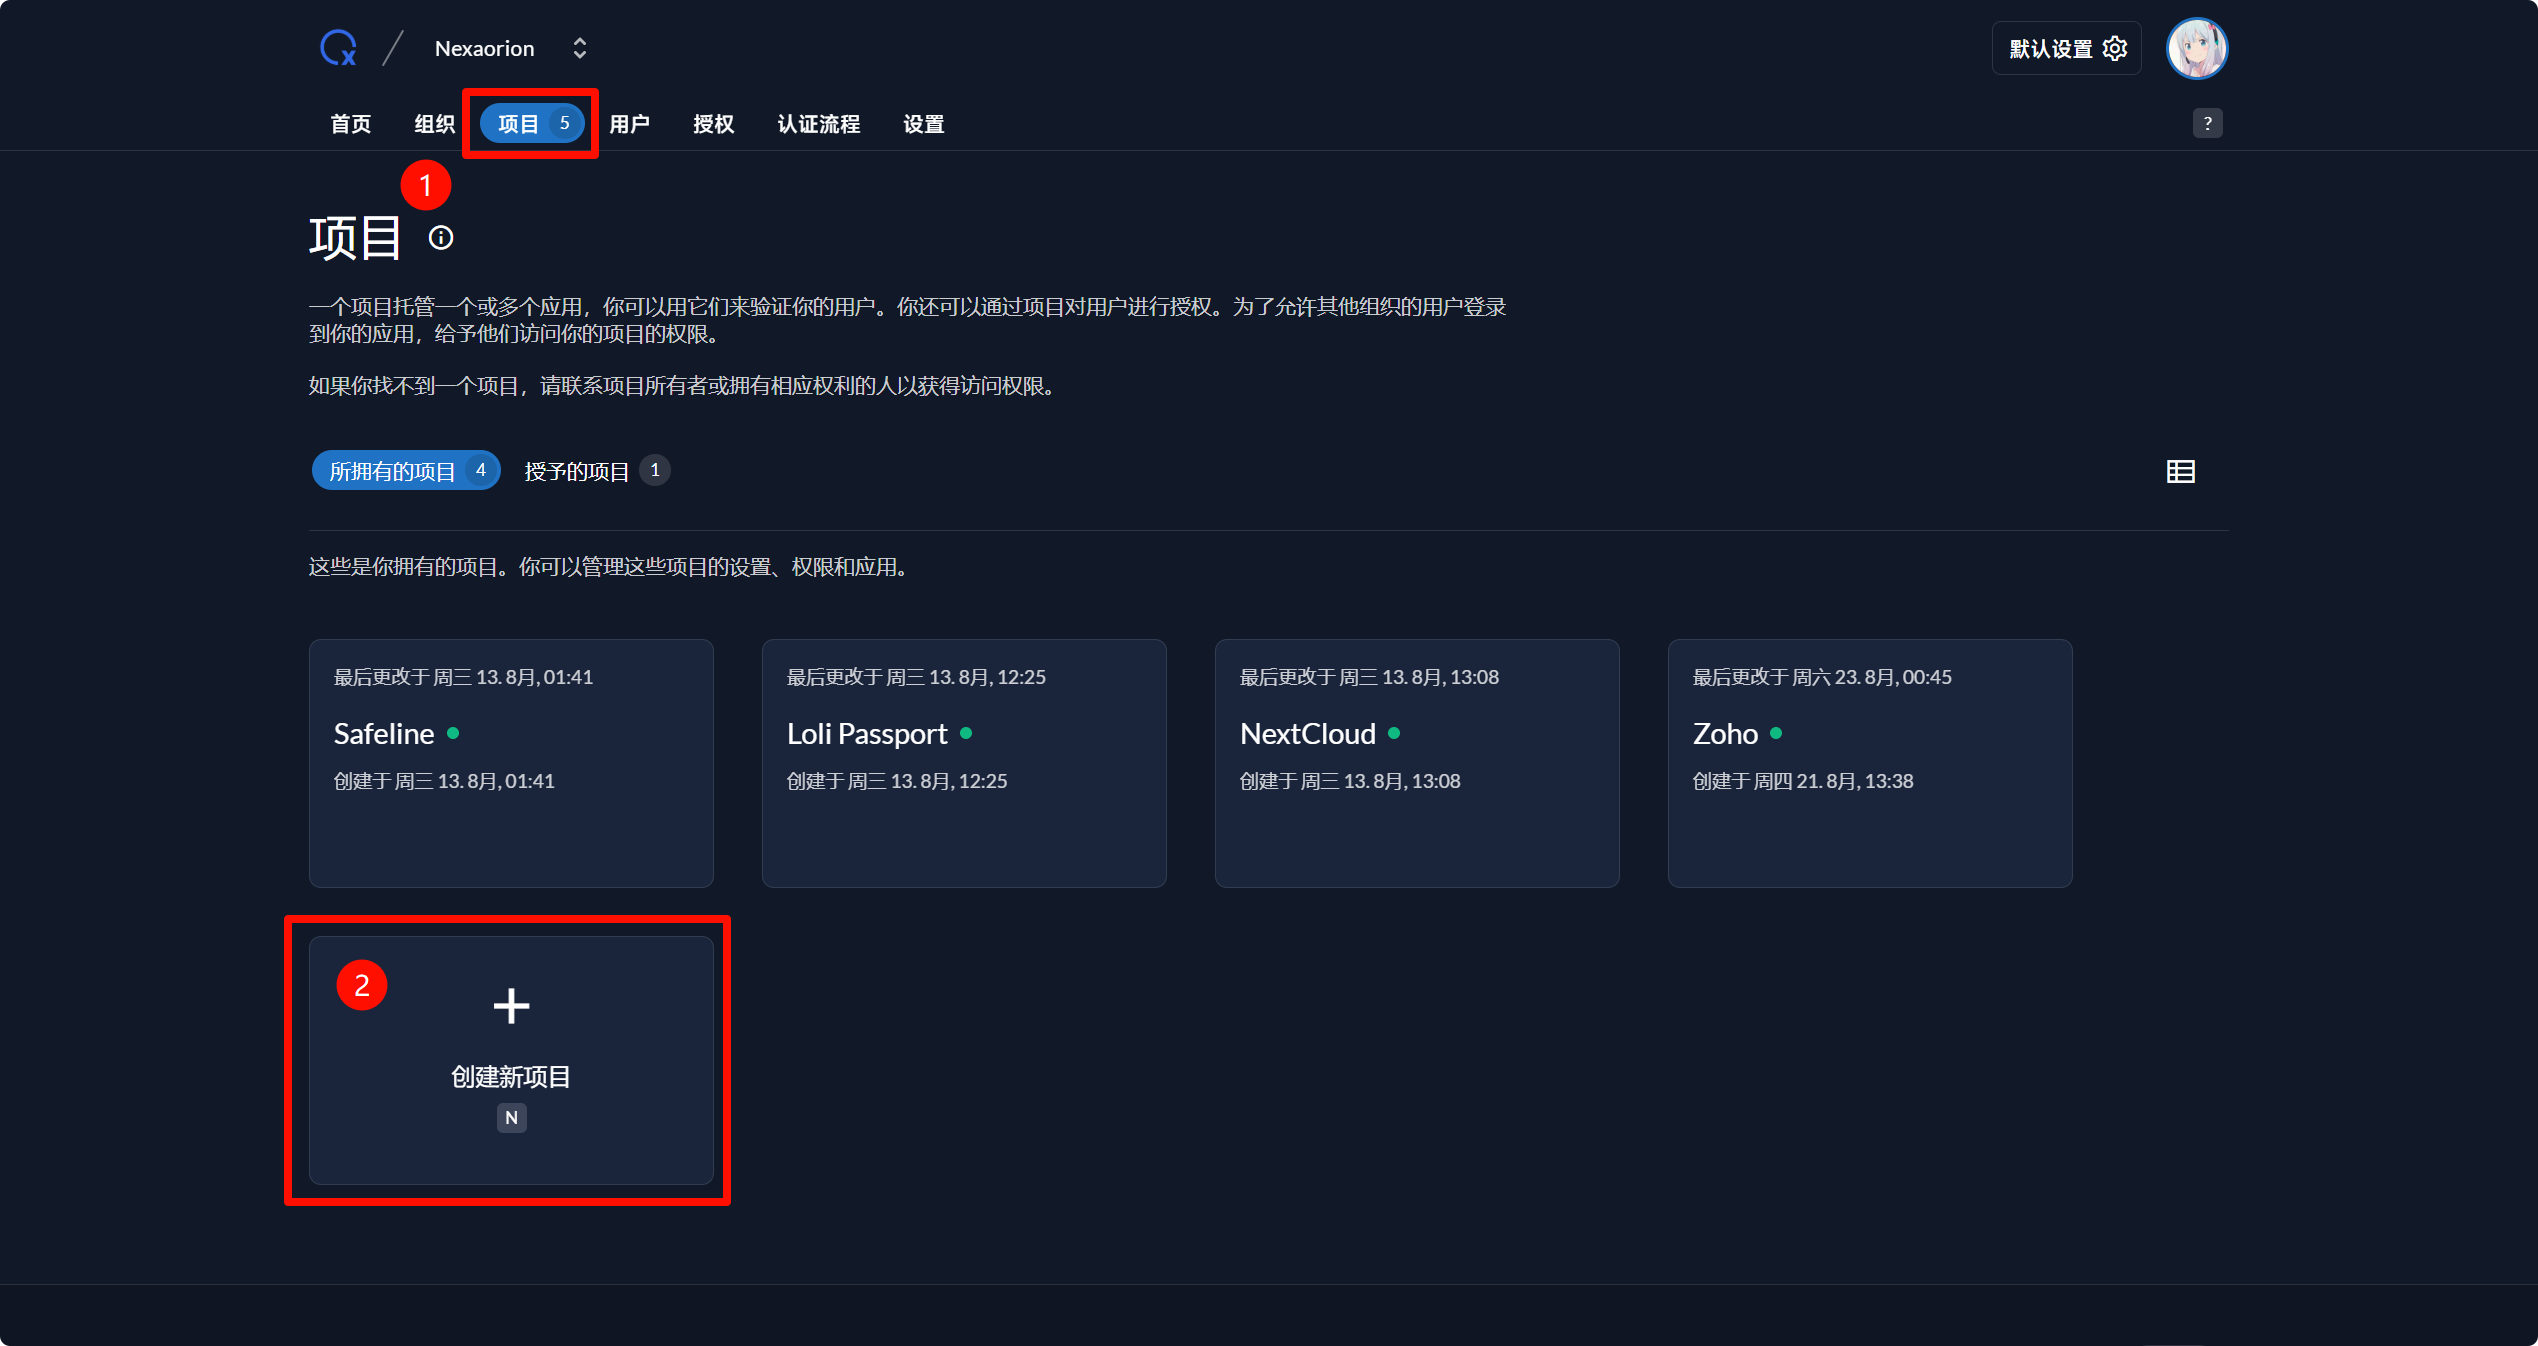Open the 设置 navigation tab
This screenshot has height=1346, width=2538.
click(924, 124)
